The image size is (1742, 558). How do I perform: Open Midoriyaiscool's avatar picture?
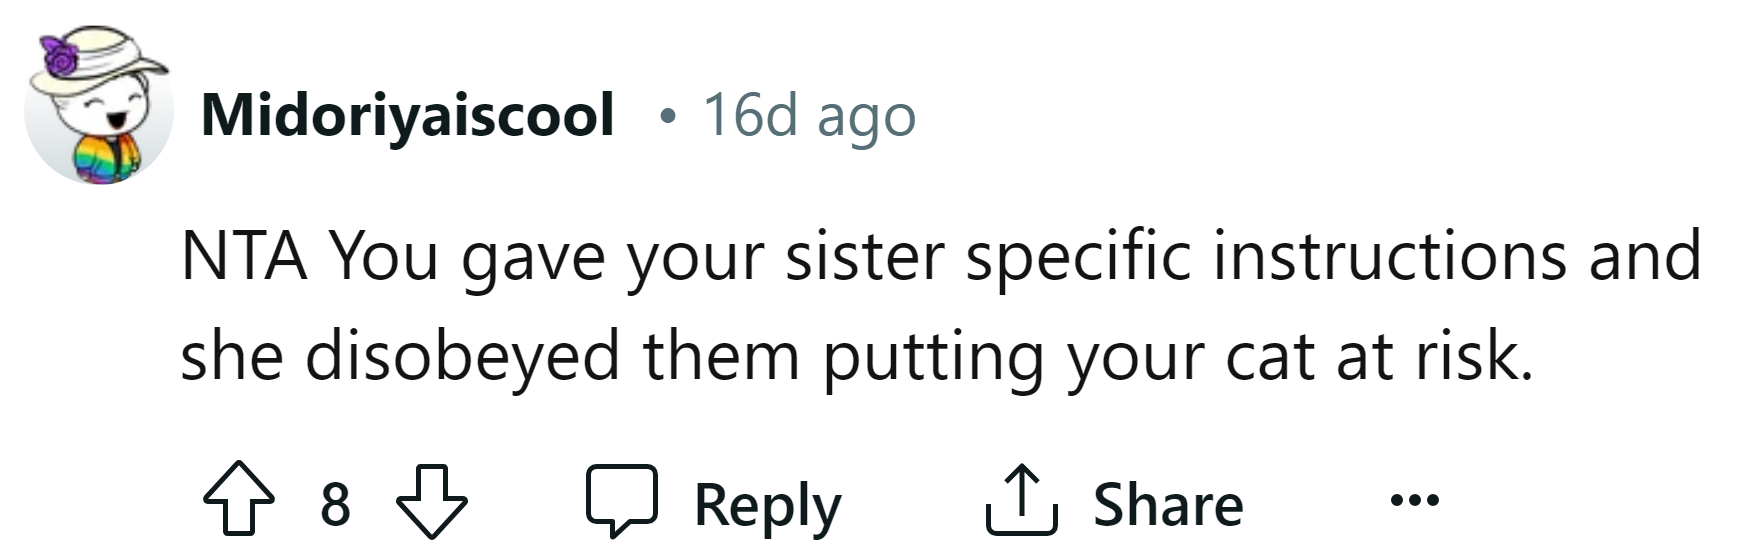tap(98, 108)
